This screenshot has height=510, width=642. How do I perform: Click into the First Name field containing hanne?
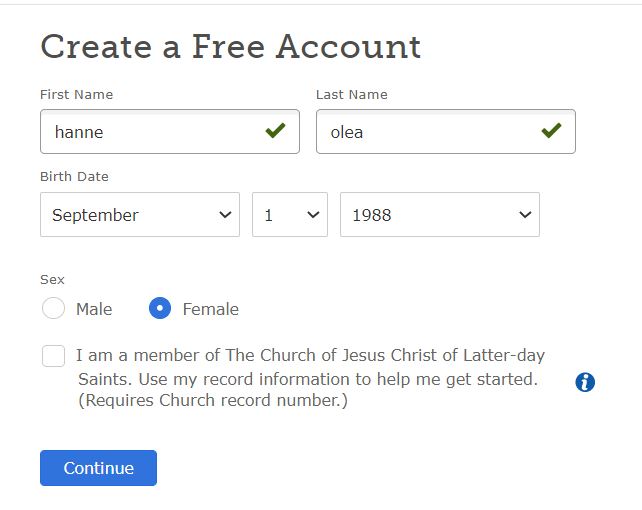click(x=150, y=131)
